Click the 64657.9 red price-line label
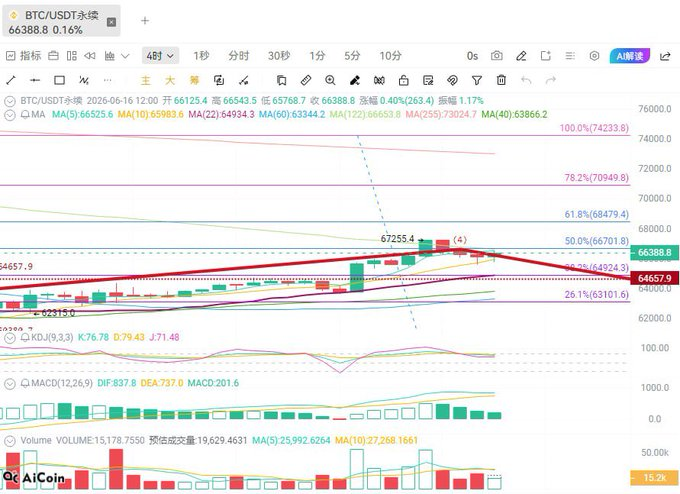 pos(654,278)
